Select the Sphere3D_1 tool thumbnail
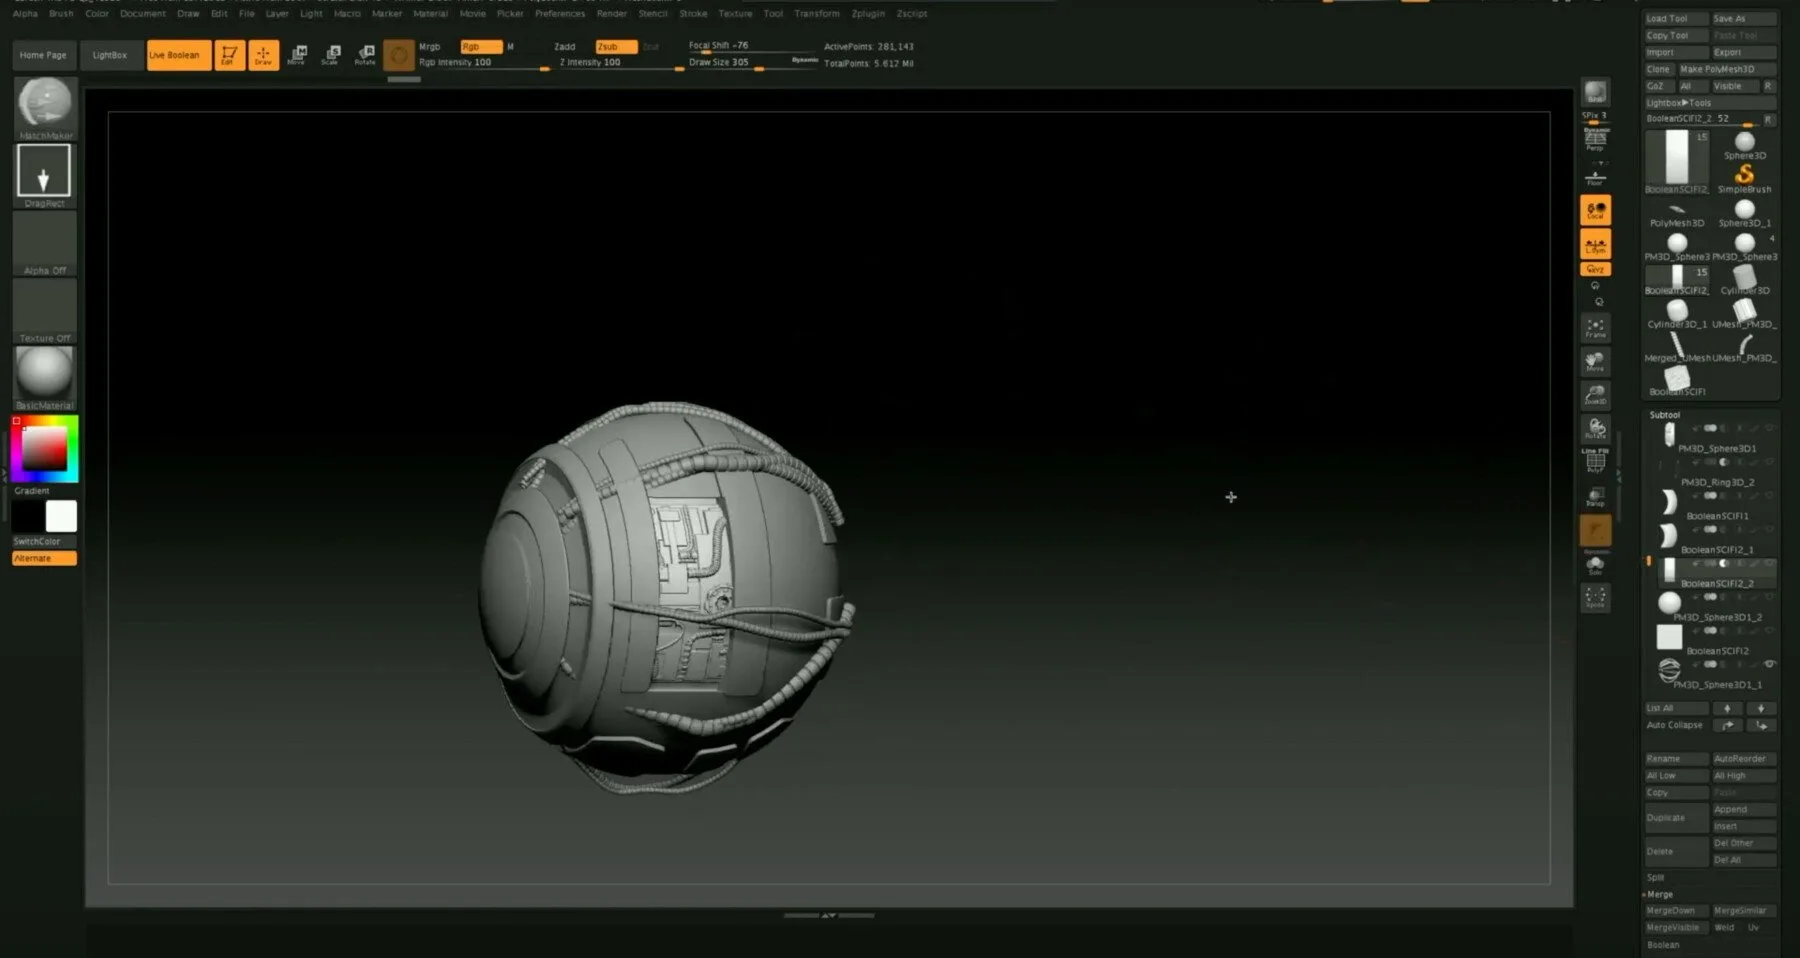 tap(1744, 213)
